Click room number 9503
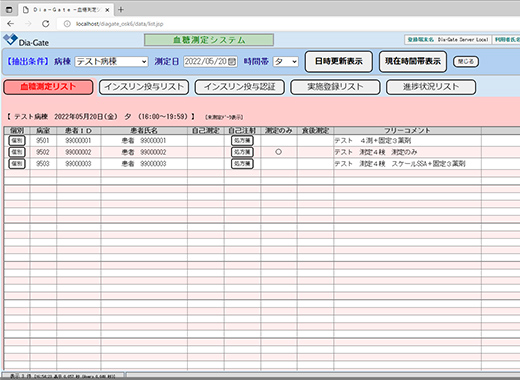Viewport: 520px width, 380px height. pyautogui.click(x=43, y=164)
